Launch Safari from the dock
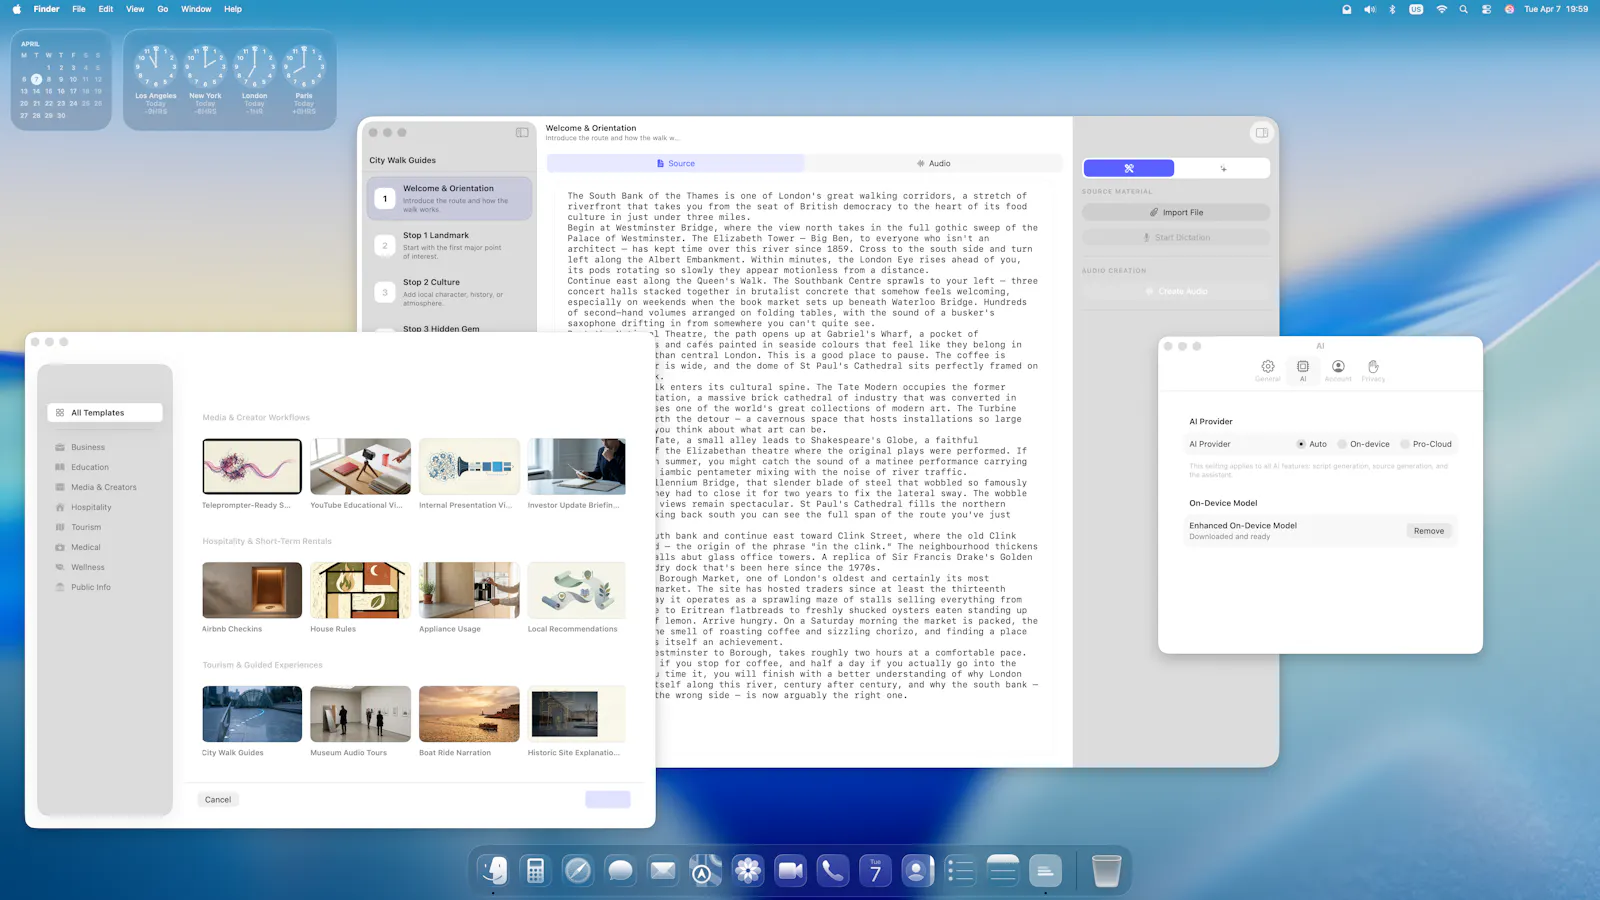Viewport: 1600px width, 900px height. click(x=578, y=870)
